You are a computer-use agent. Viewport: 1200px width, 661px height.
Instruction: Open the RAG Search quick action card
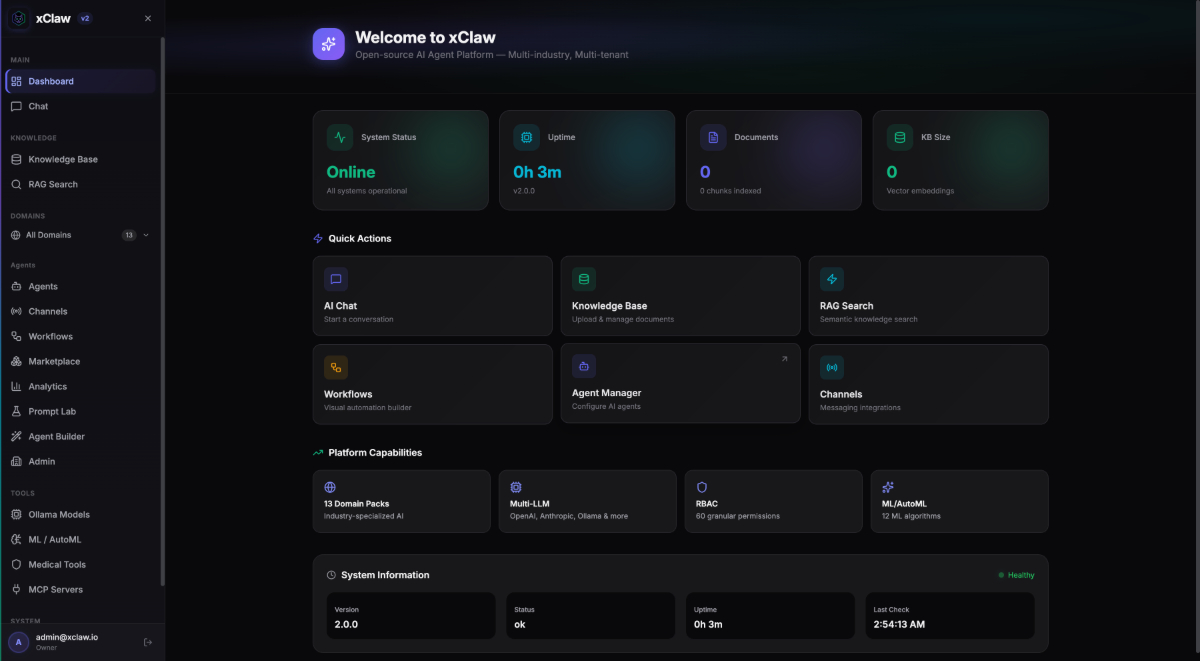point(928,295)
